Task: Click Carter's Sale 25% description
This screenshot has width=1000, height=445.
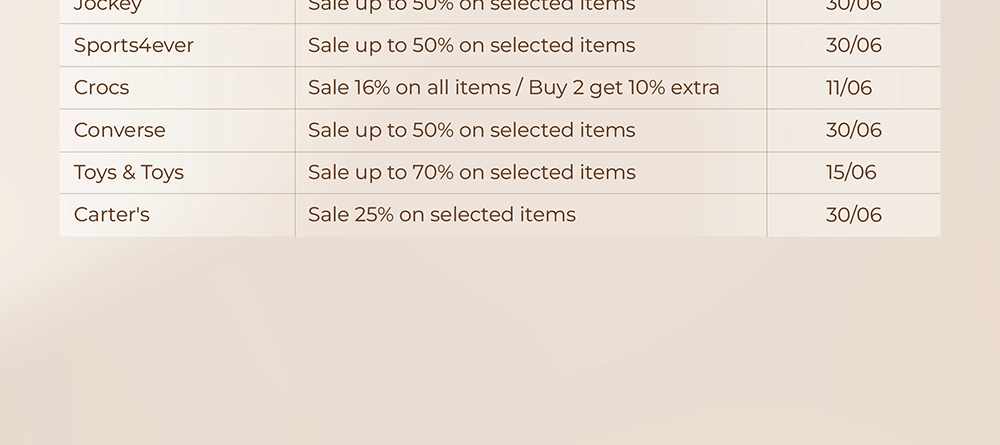Action: [441, 215]
